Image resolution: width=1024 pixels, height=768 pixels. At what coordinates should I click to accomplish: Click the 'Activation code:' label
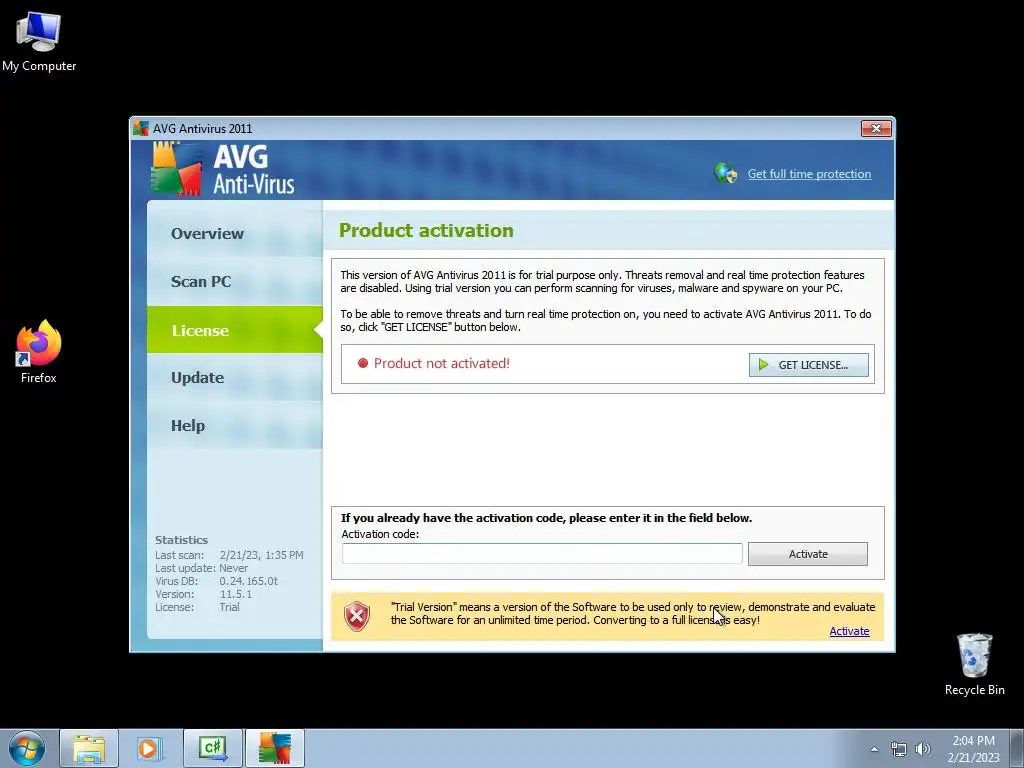[x=380, y=534]
